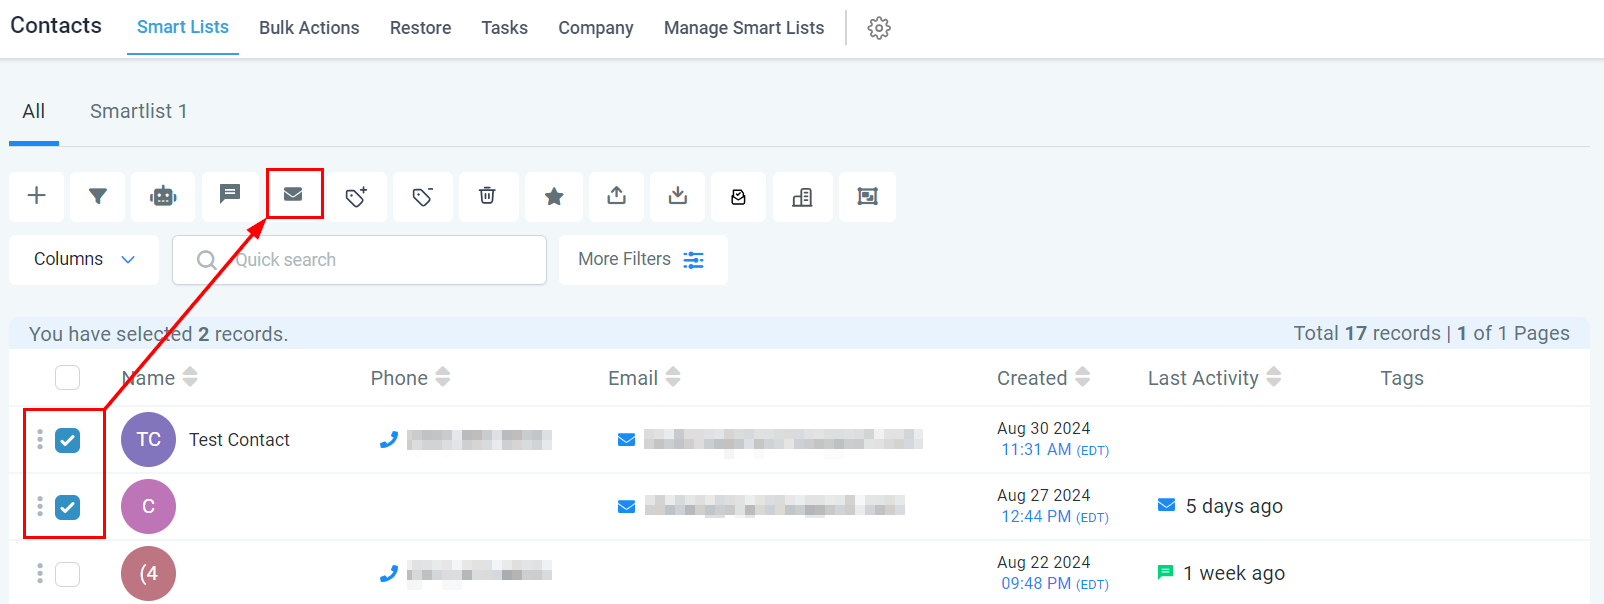
Task: Uncheck the Test Contact row checkbox
Action: click(x=67, y=440)
